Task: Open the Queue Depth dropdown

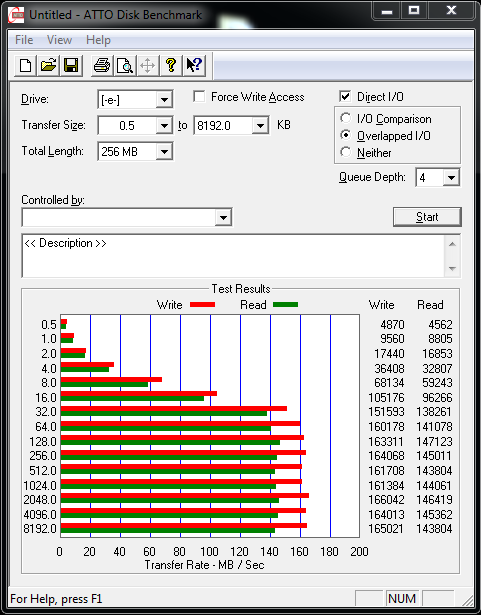Action: click(451, 178)
